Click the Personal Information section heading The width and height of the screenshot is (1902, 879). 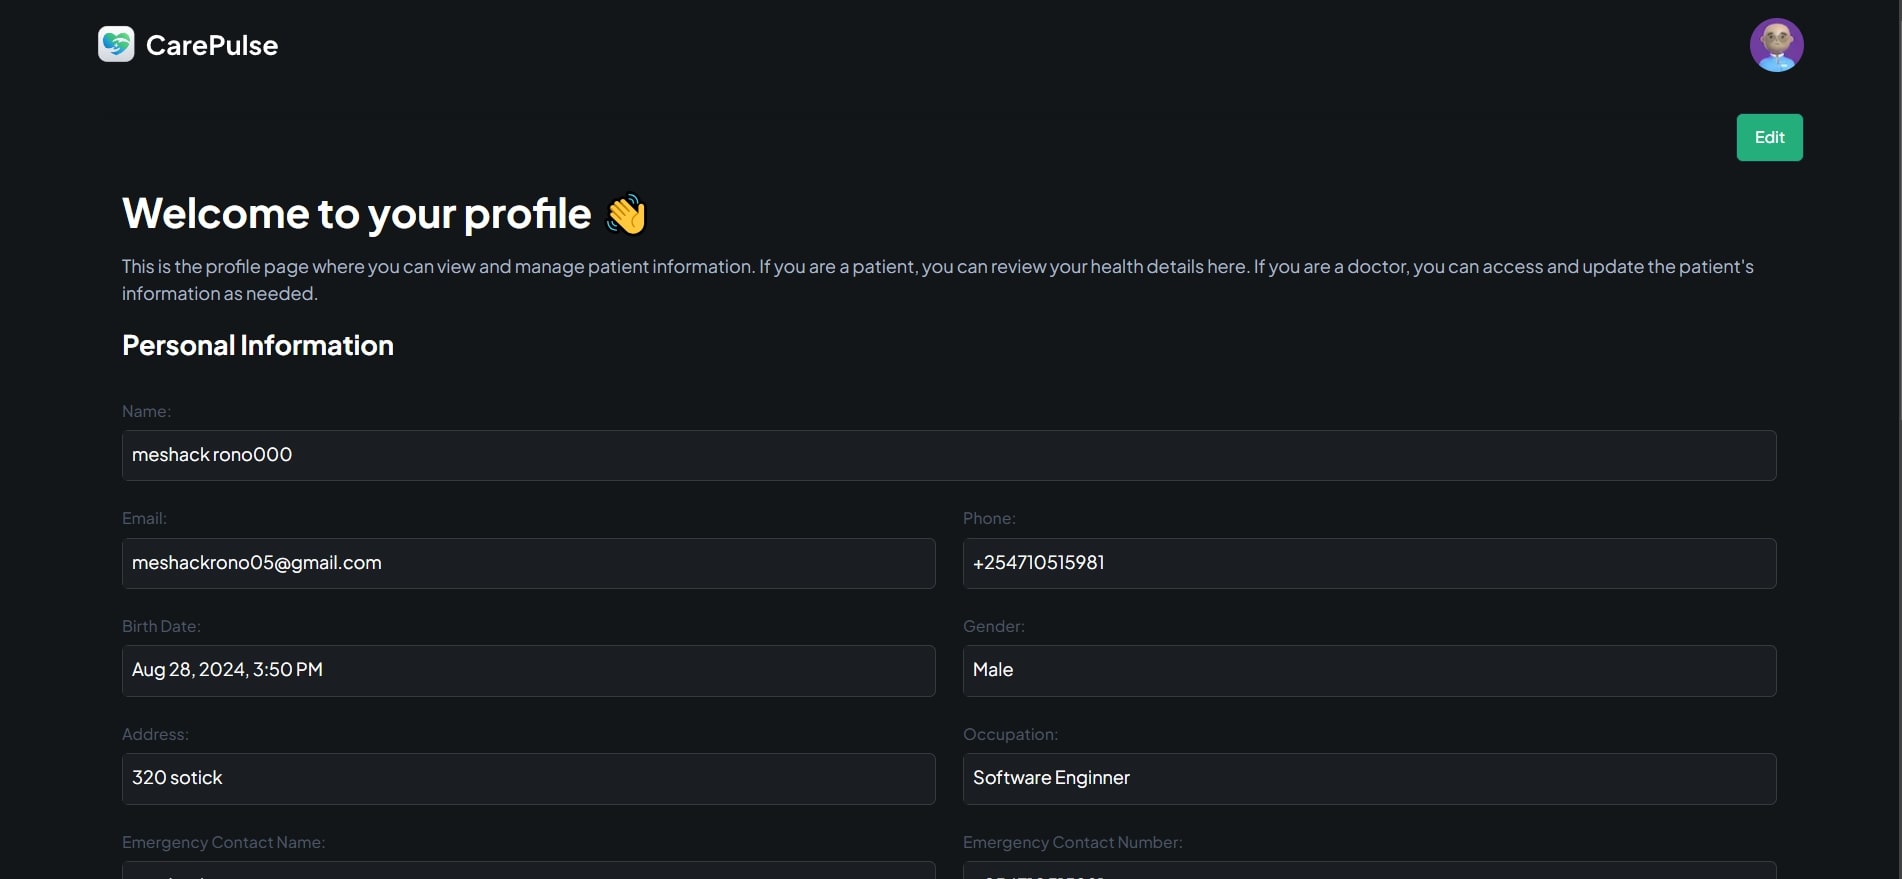258,345
